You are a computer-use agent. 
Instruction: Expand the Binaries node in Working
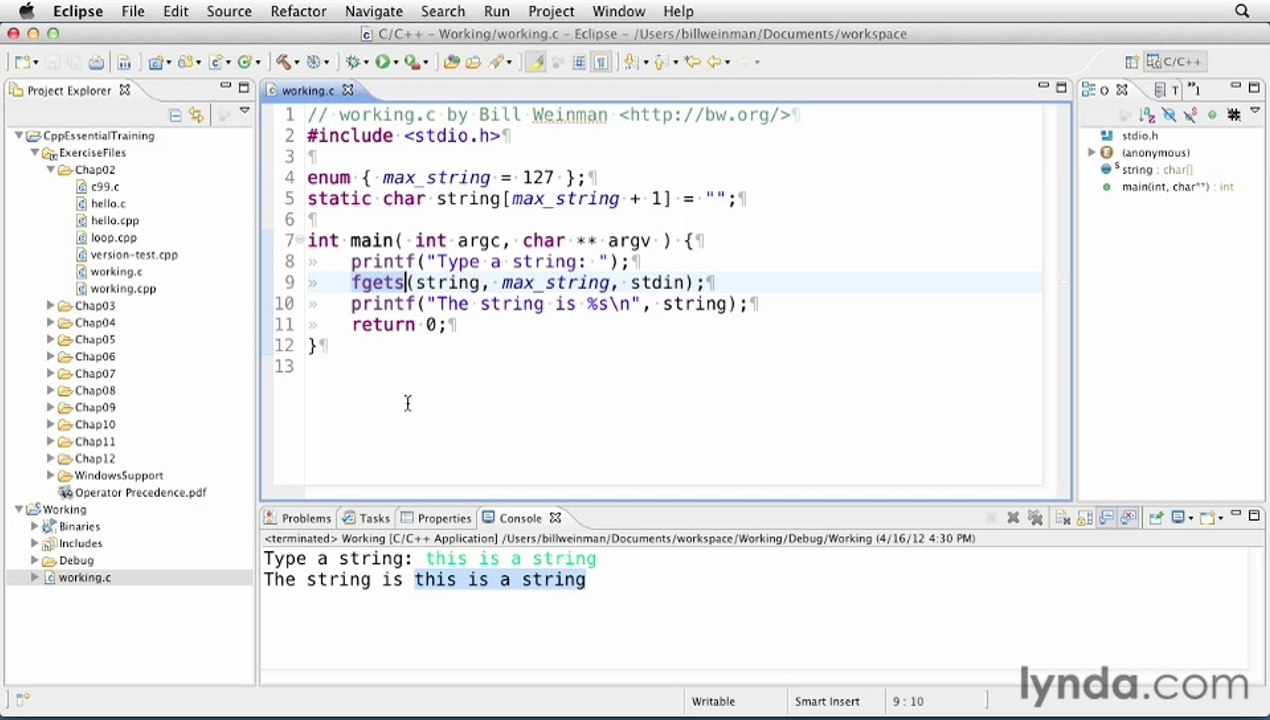[x=35, y=527]
